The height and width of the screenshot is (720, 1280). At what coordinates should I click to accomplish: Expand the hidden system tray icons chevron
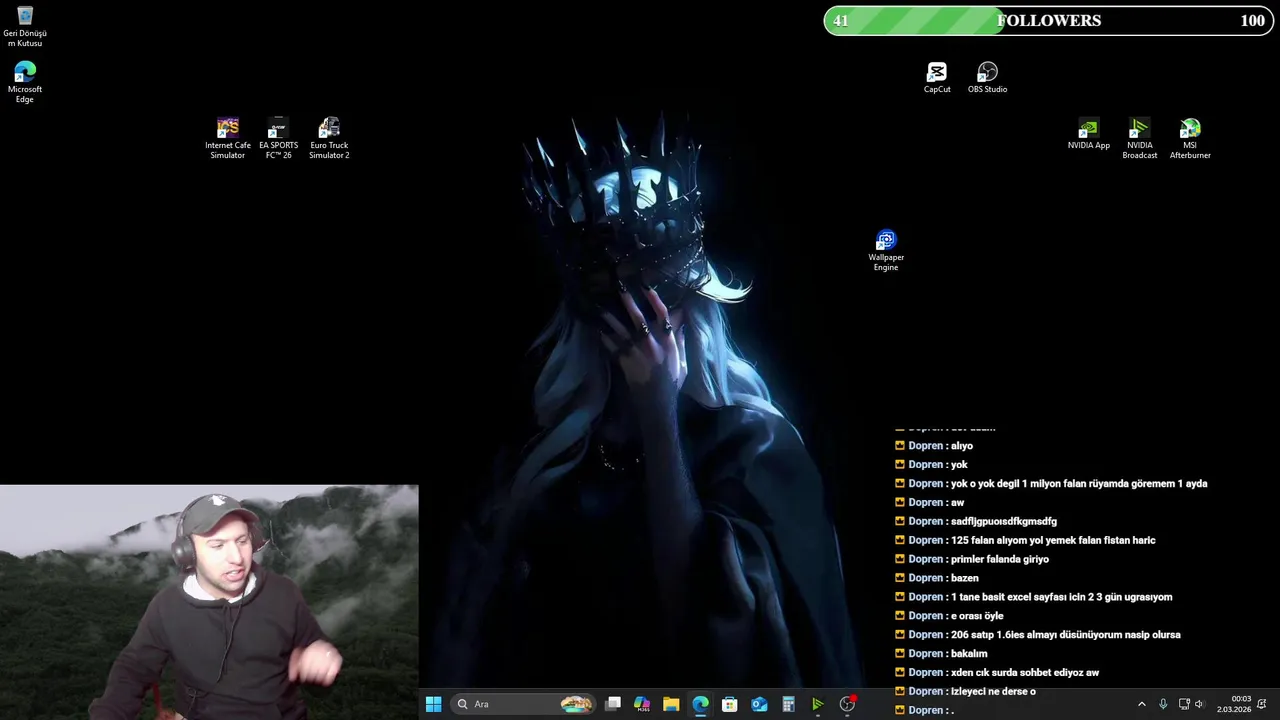click(1141, 704)
